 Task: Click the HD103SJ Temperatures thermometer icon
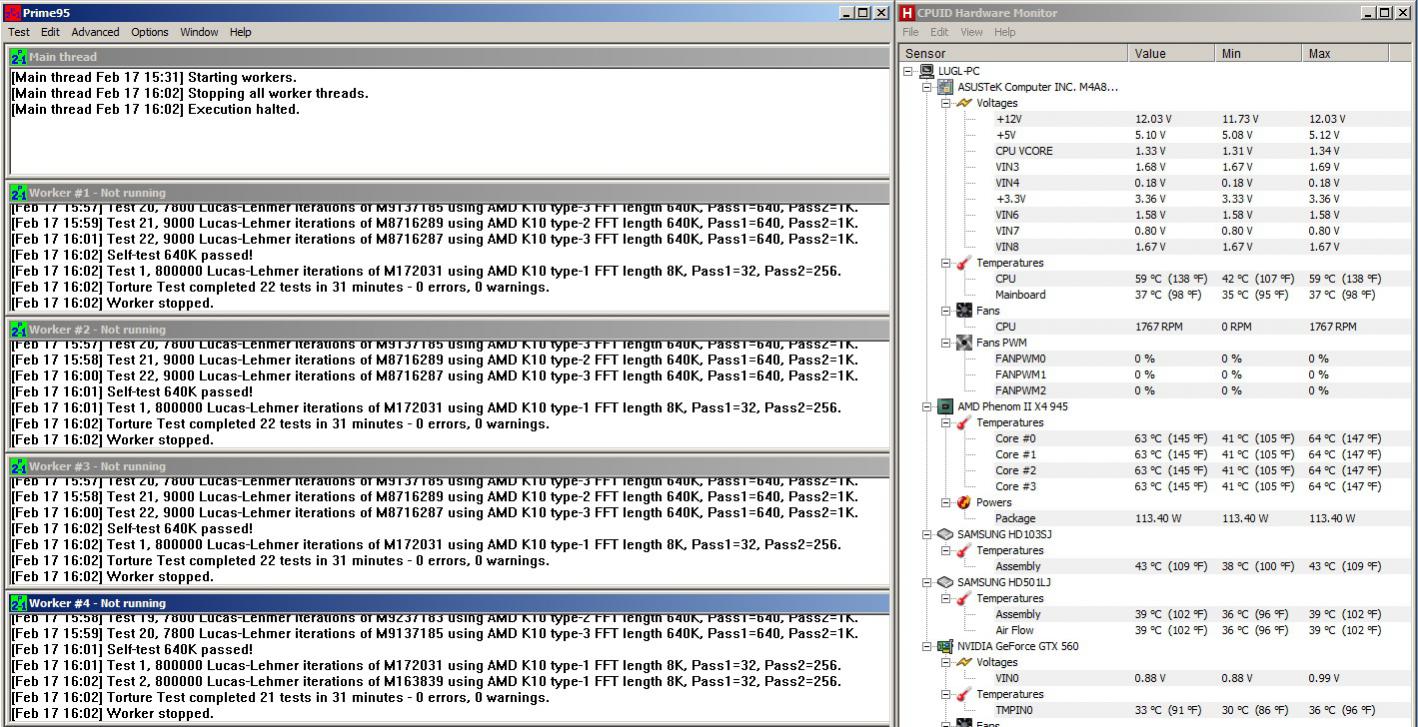coord(964,551)
